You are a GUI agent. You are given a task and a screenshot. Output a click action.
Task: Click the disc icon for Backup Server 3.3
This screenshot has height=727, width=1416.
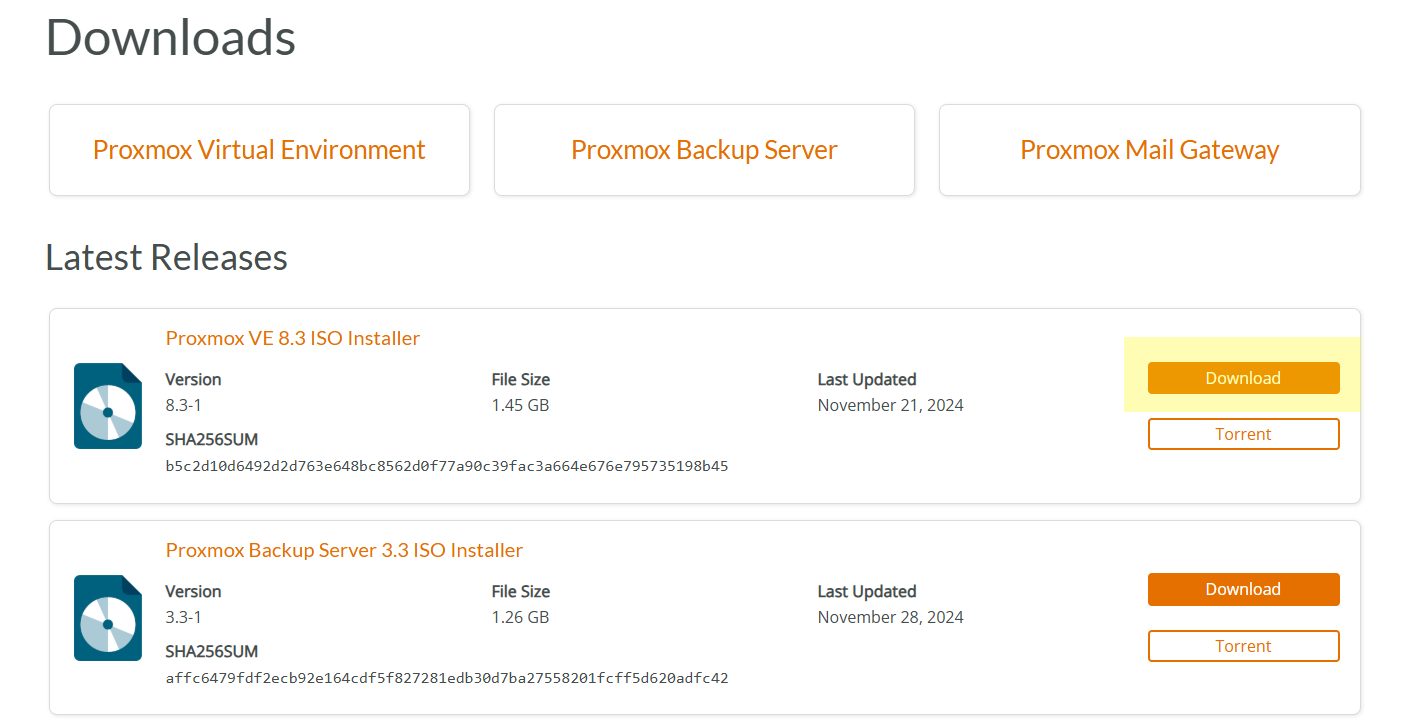108,618
